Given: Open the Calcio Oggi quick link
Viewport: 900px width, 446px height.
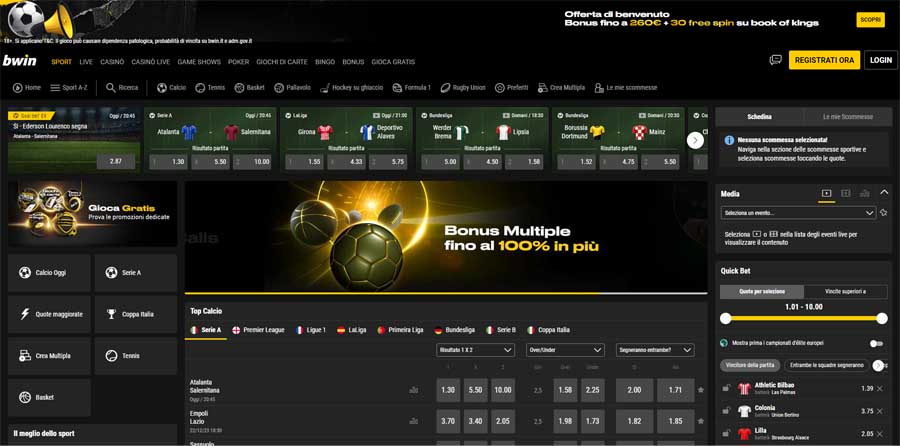Looking at the screenshot, I should (x=49, y=273).
